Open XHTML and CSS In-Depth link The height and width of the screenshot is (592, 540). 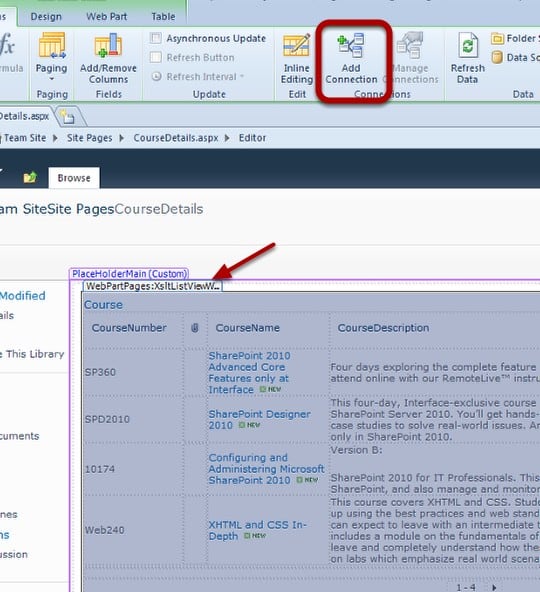click(258, 530)
